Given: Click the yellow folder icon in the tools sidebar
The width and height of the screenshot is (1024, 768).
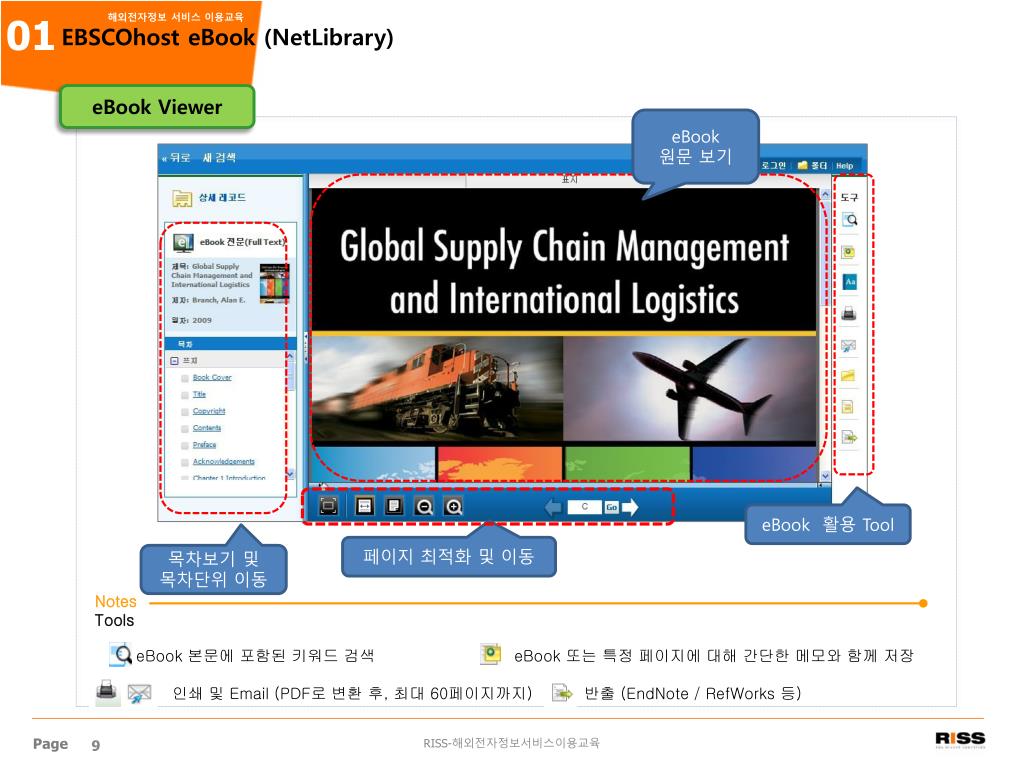Looking at the screenshot, I should [x=848, y=376].
